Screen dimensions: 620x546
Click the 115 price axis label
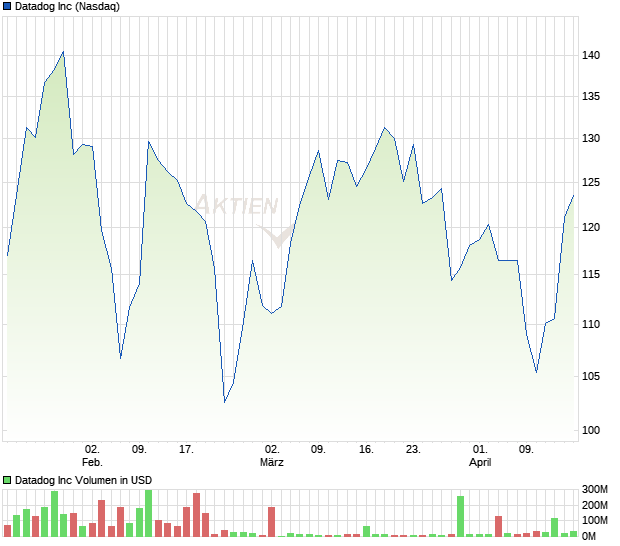click(x=591, y=274)
